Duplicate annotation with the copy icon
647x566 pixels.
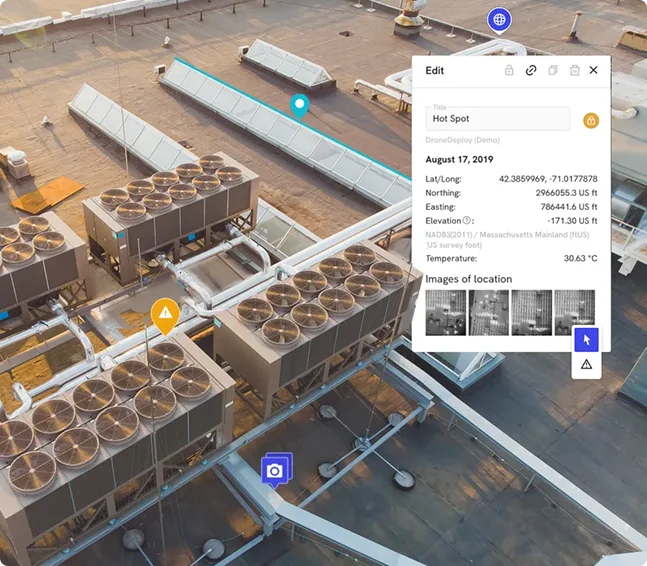(553, 70)
